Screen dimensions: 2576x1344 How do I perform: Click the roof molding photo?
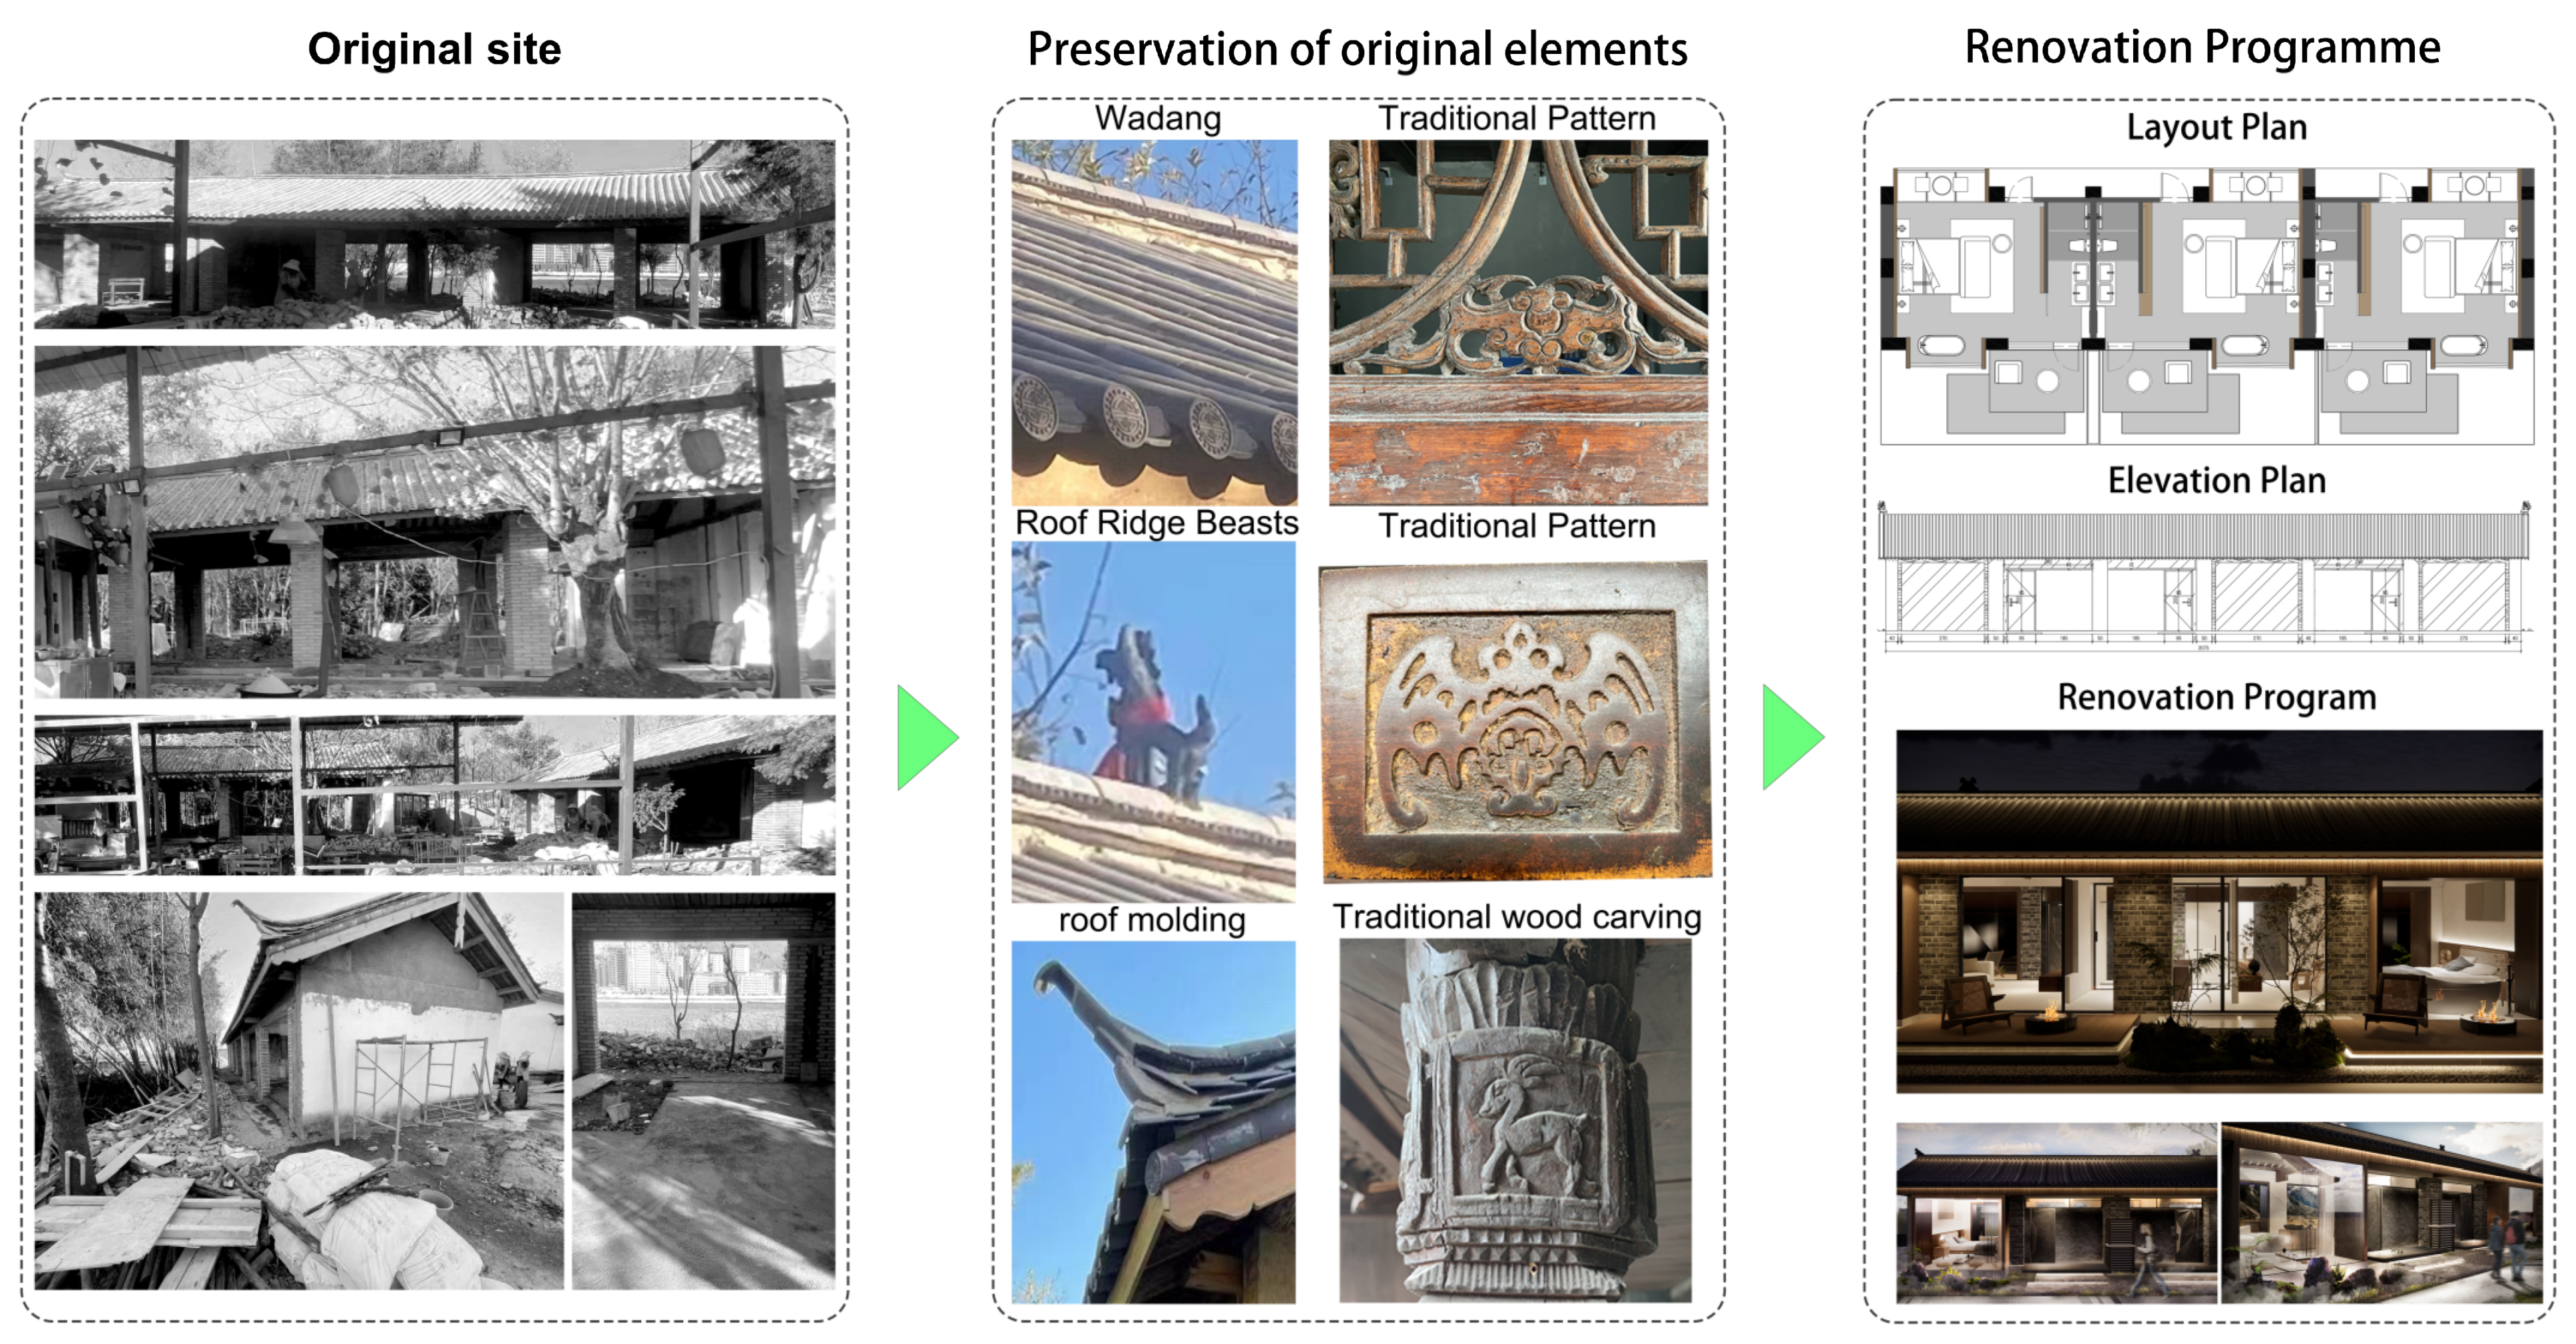tap(1153, 1121)
